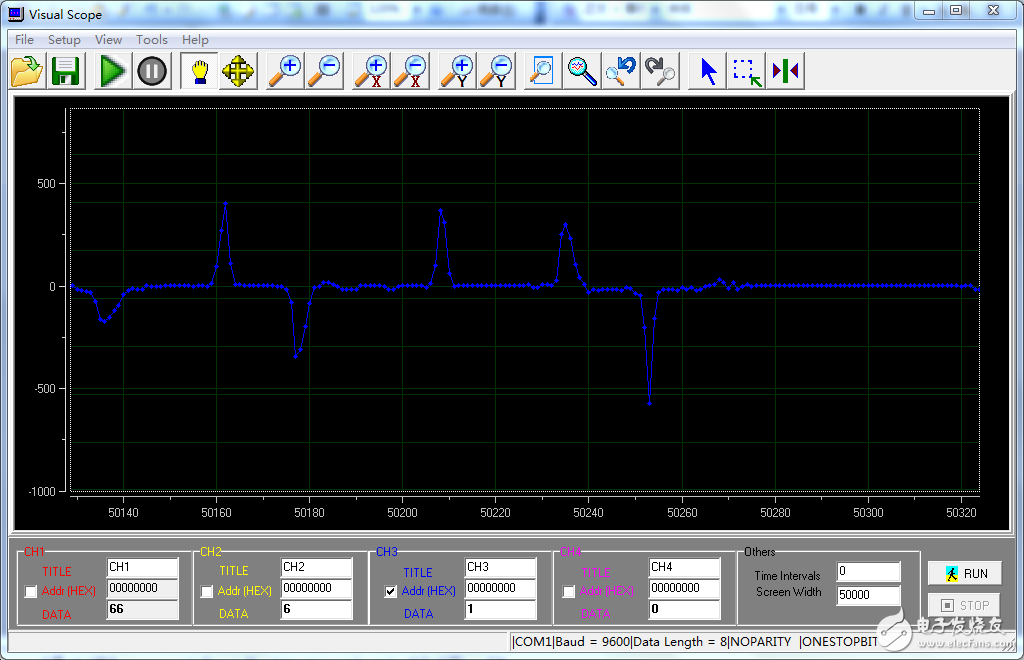
Task: Save data with the floppy disk icon
Action: [66, 71]
